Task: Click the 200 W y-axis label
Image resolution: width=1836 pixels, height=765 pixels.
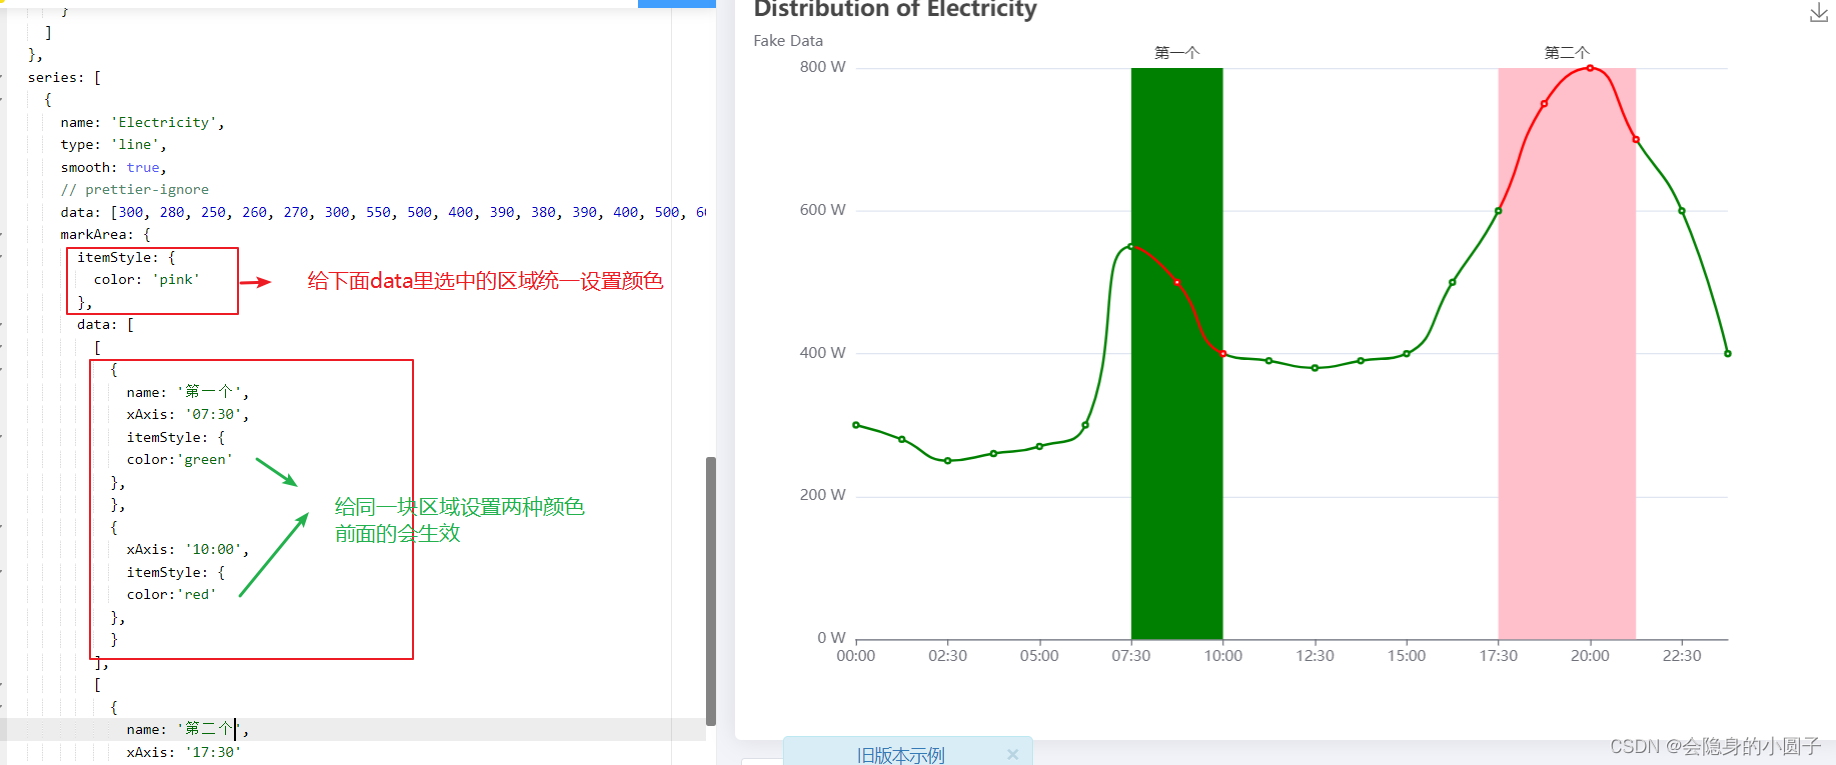Action: pyautogui.click(x=822, y=495)
